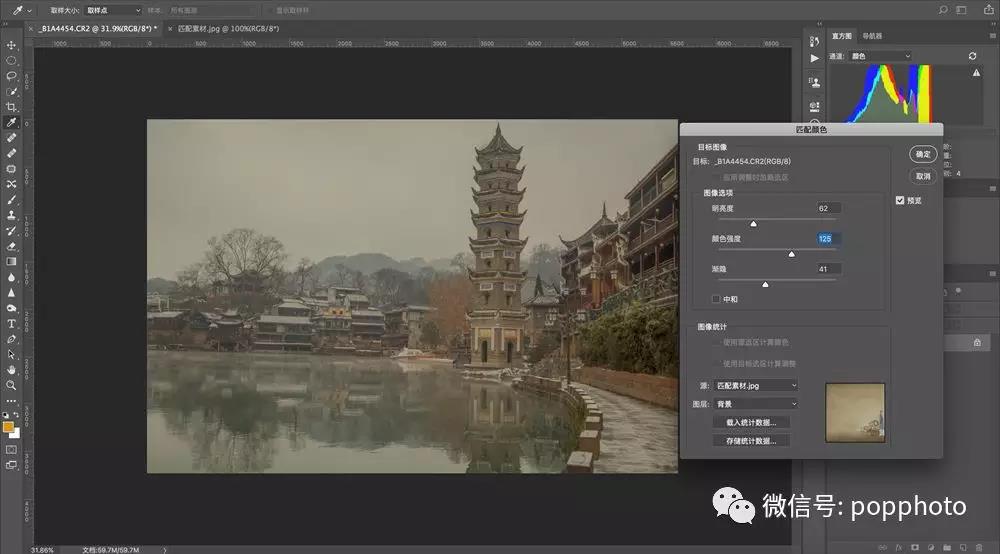Screen dimensions: 1000x554
Task: Click the 渐隐 value field showing 41
Action: (x=828, y=269)
